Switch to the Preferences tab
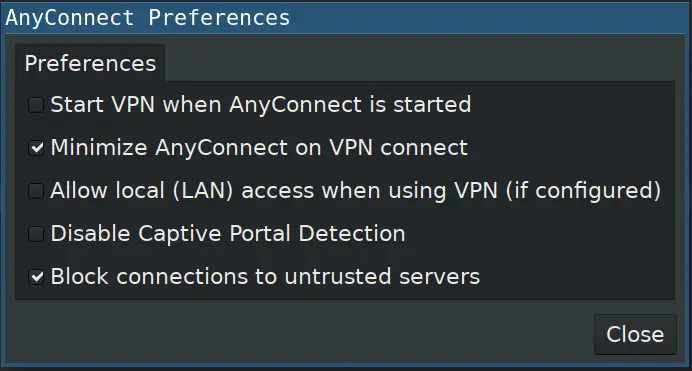 (x=90, y=63)
